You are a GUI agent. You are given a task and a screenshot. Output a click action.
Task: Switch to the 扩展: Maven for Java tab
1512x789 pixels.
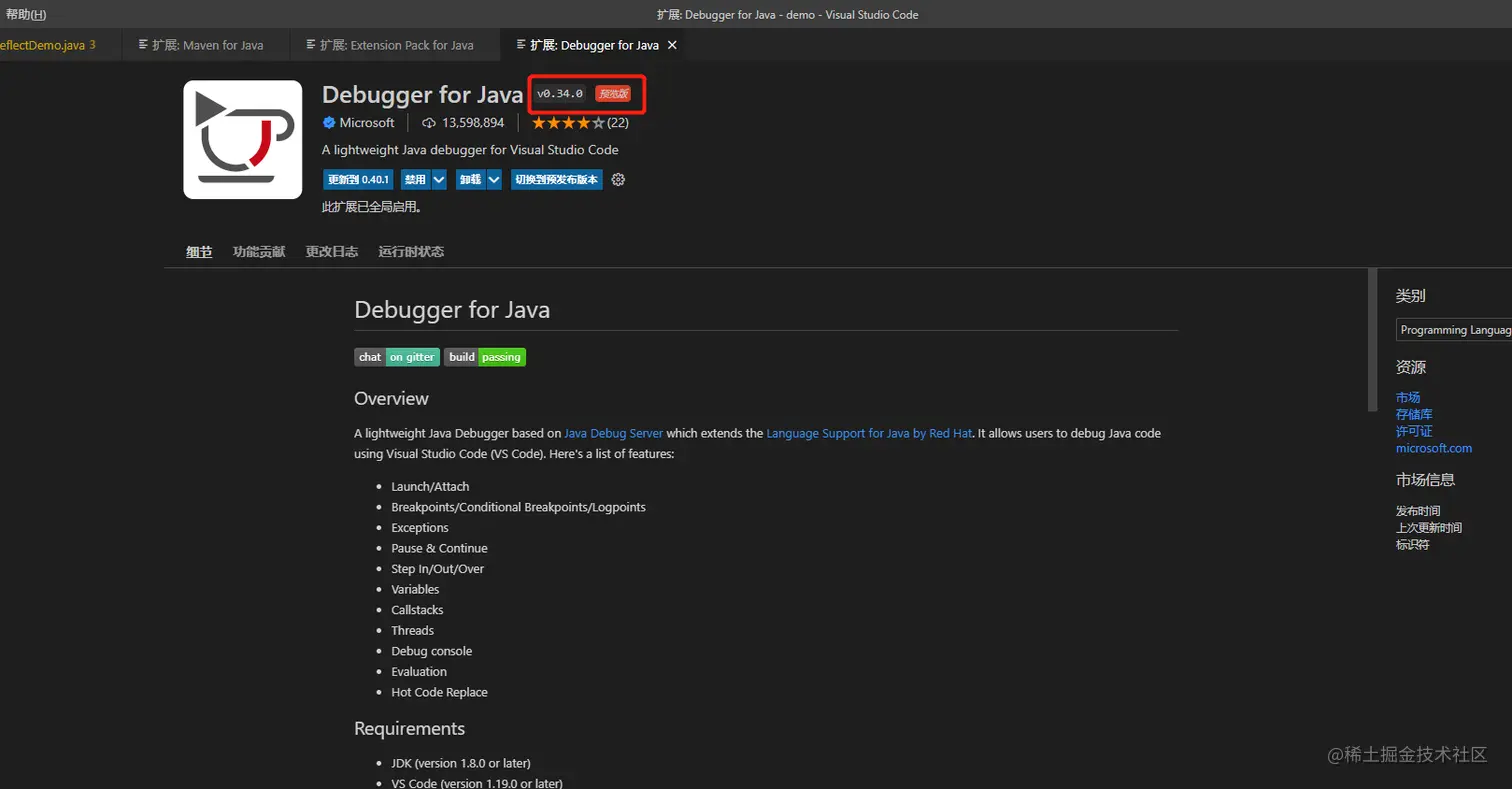tap(206, 45)
